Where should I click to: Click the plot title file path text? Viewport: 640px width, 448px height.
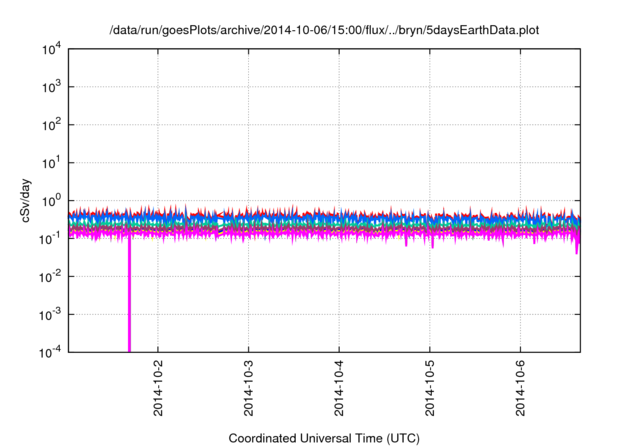pos(324,30)
